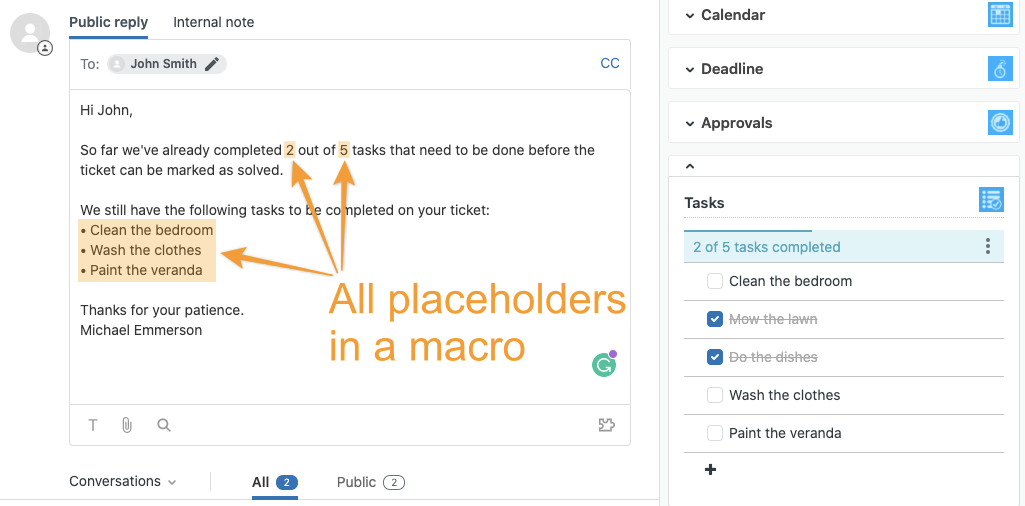Switch to the Internal note tab
Image resolution: width=1025 pixels, height=506 pixels.
214,22
